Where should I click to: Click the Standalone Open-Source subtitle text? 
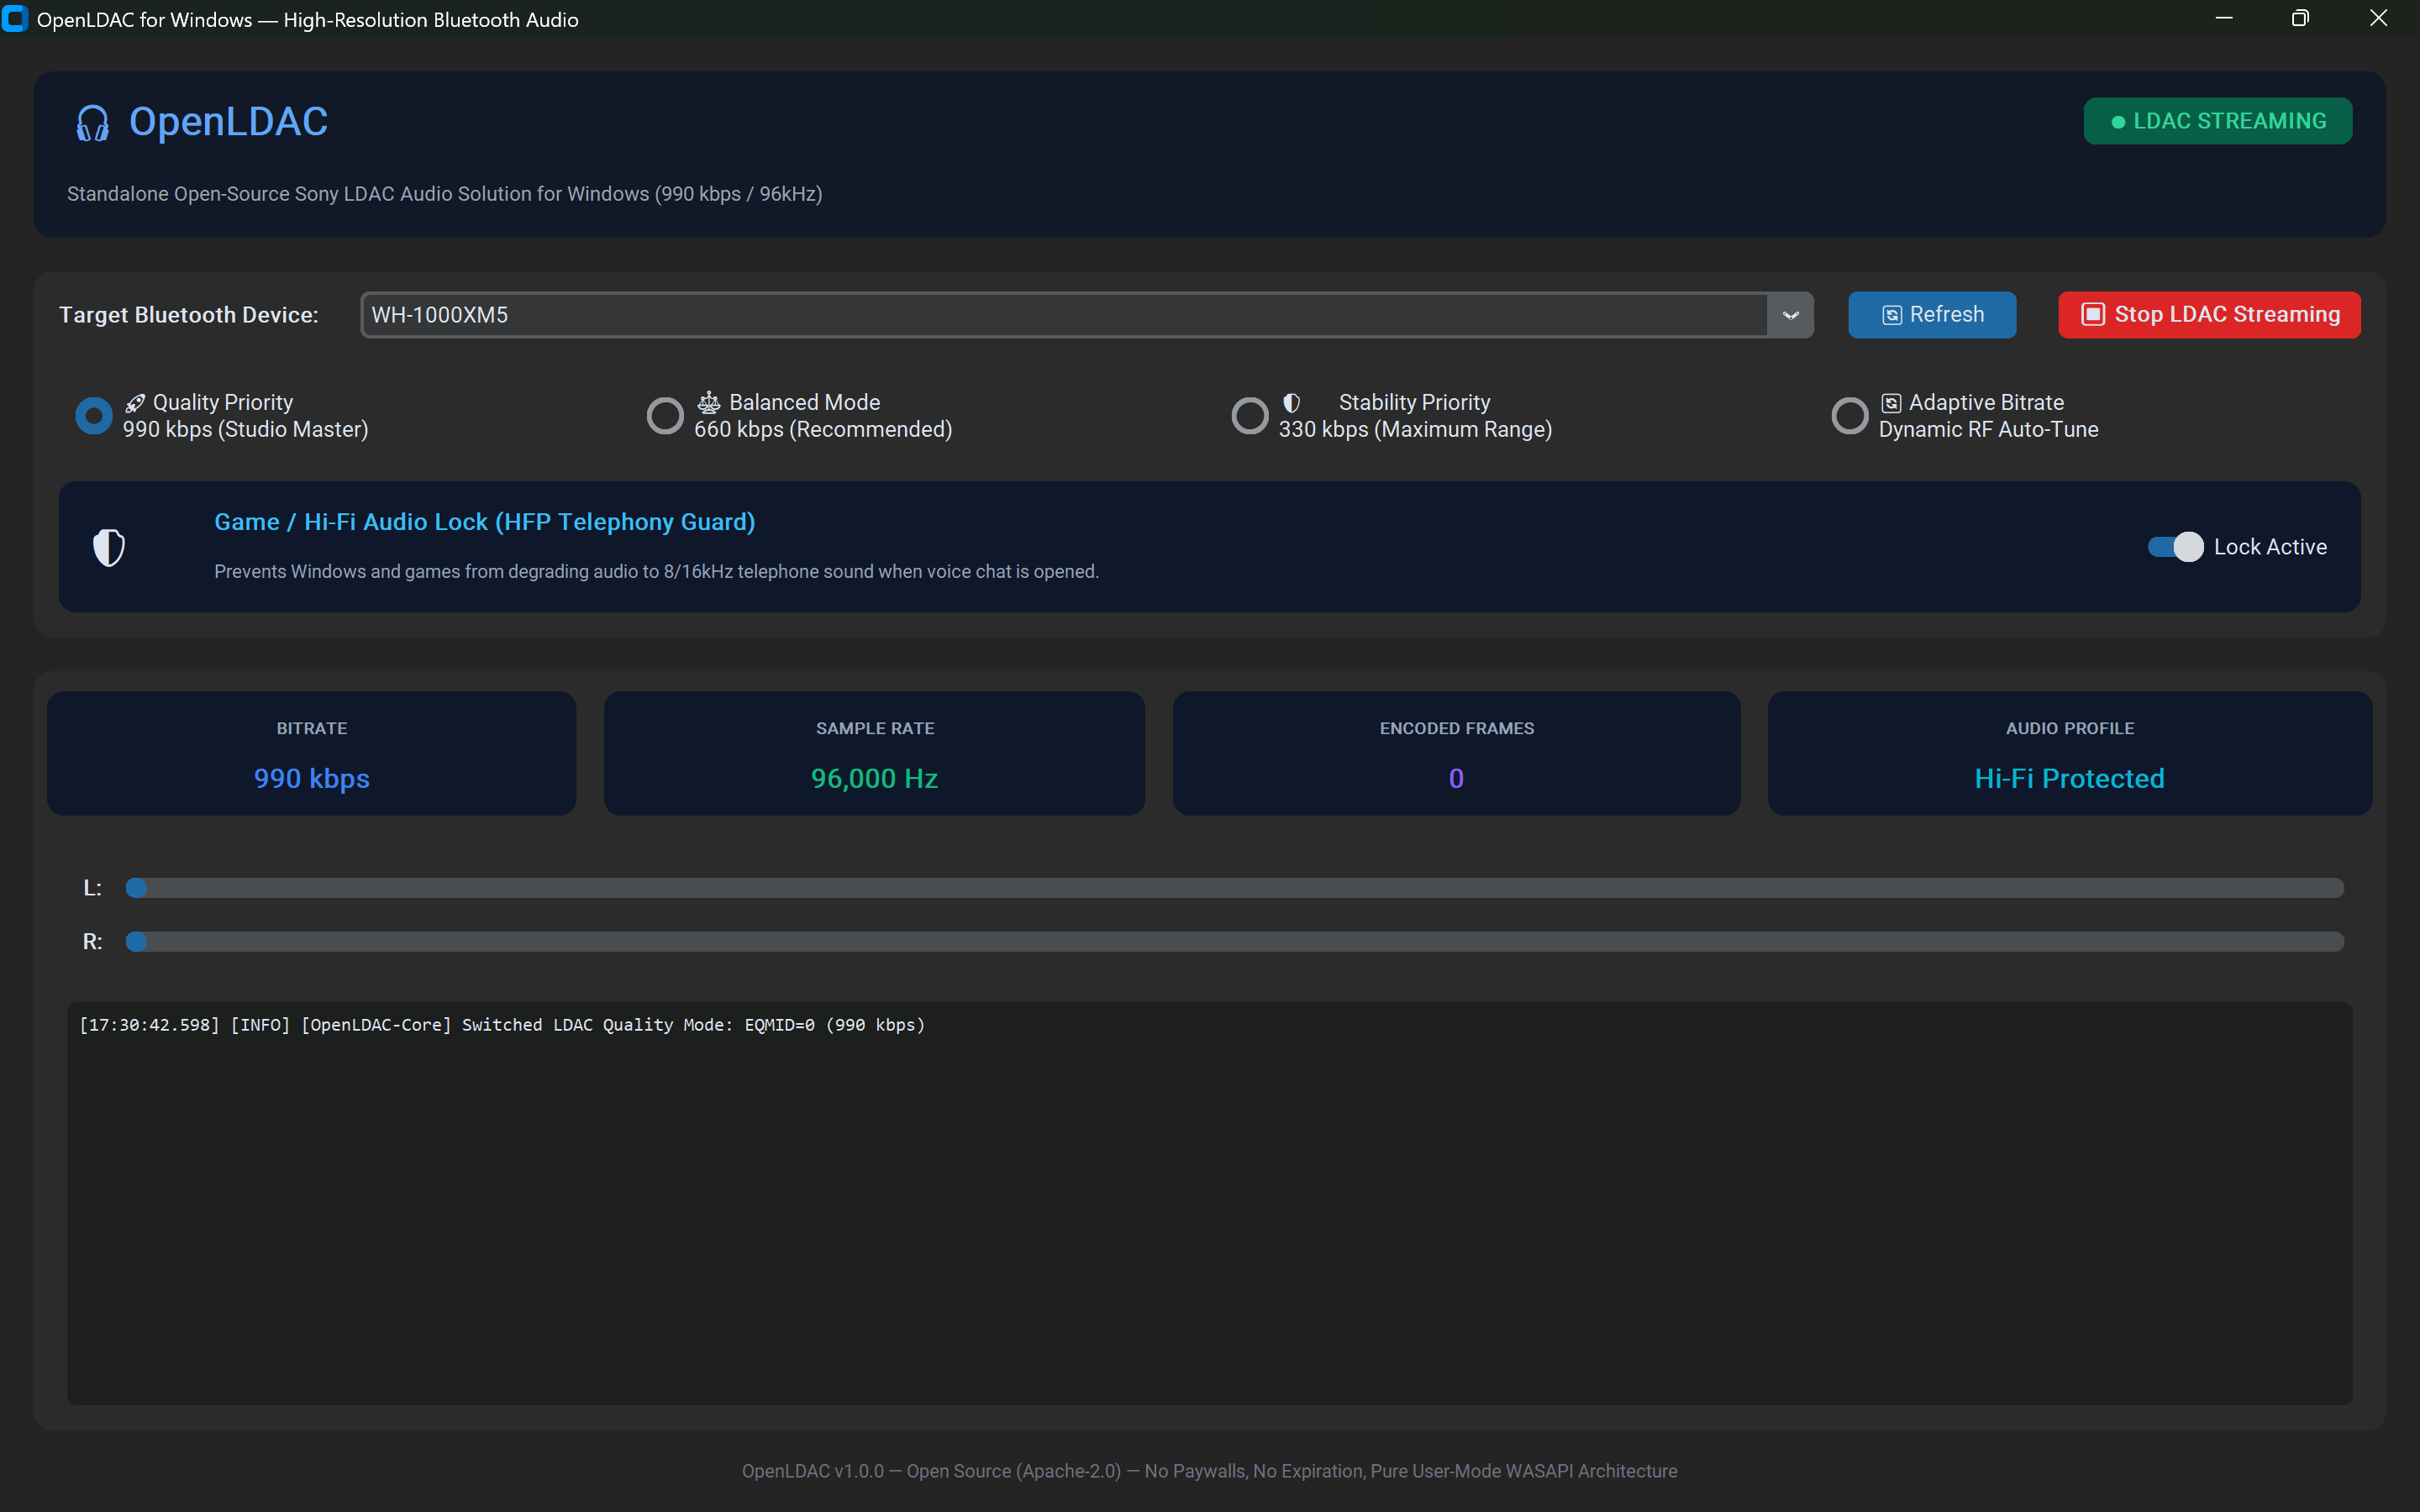[444, 194]
